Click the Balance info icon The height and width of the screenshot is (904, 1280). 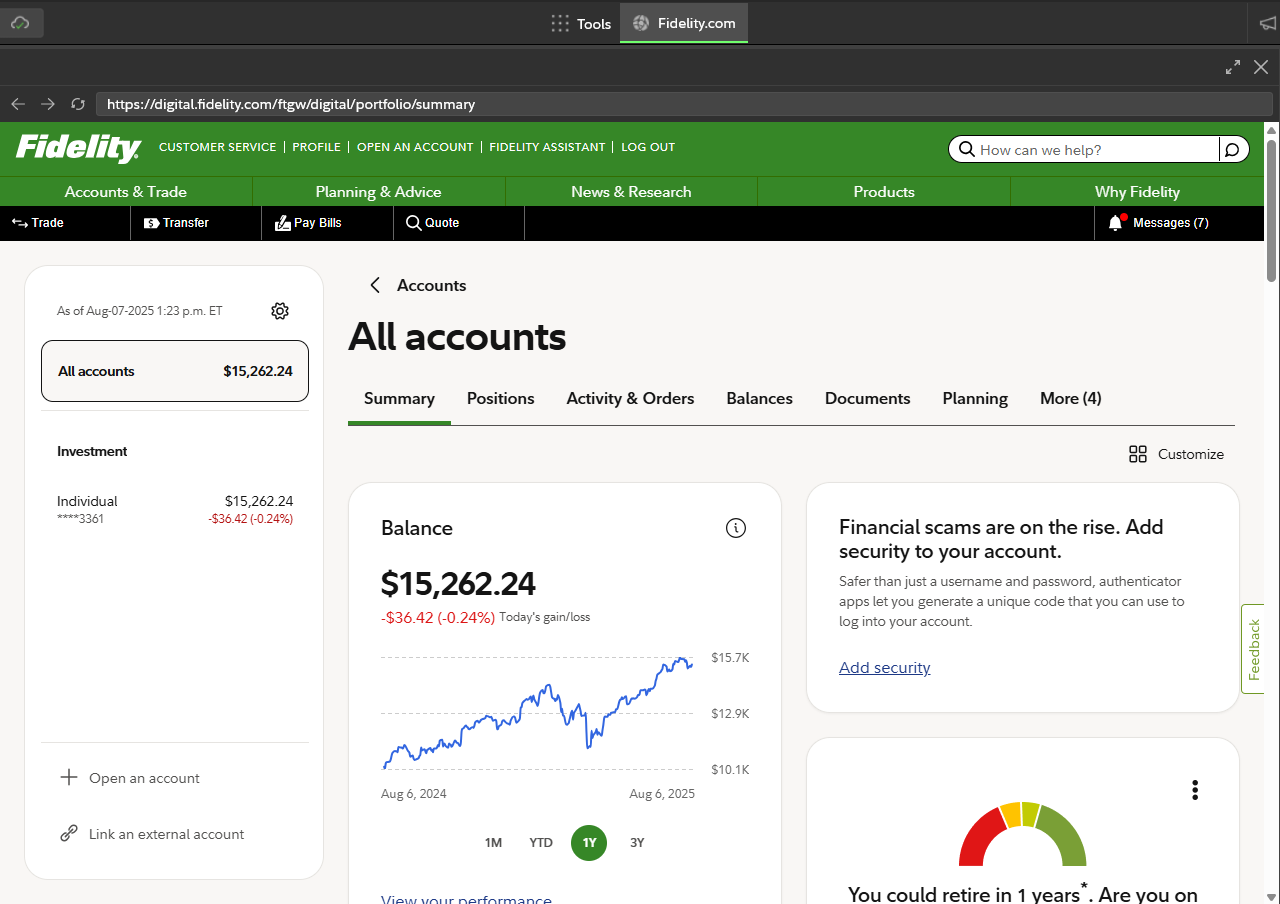pos(736,528)
